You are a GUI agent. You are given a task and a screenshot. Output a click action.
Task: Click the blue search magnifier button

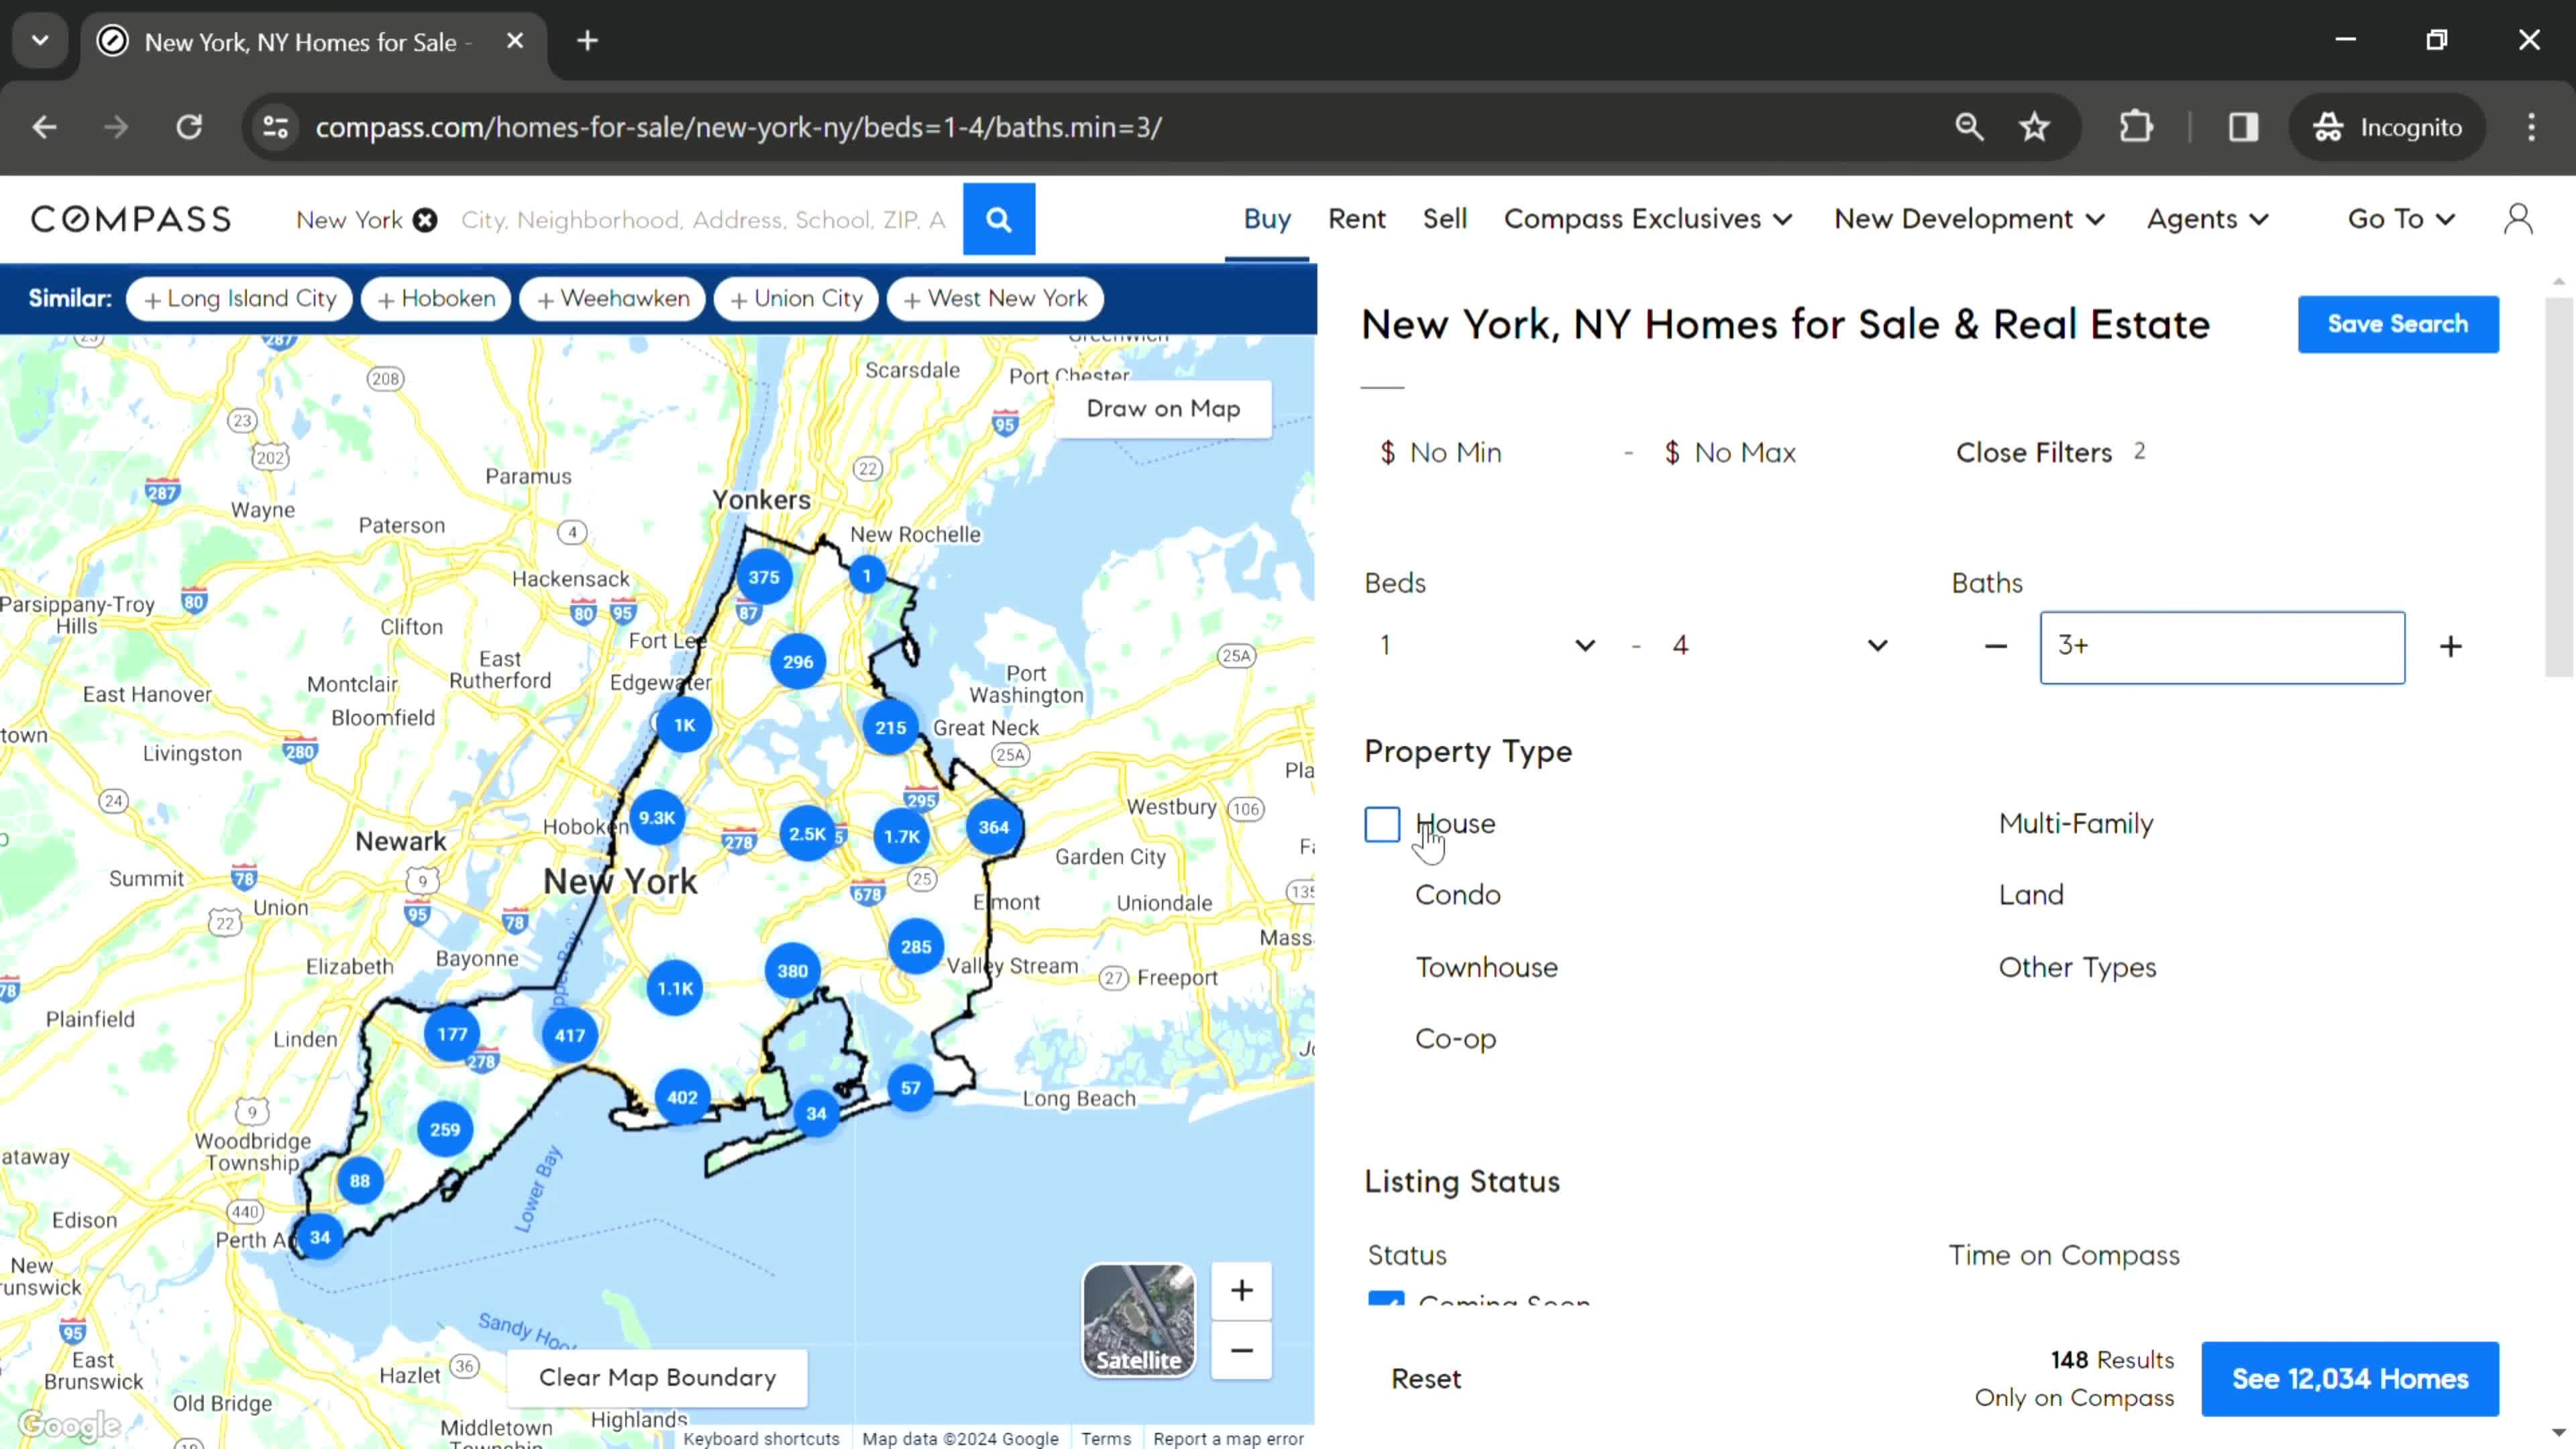[x=998, y=219]
